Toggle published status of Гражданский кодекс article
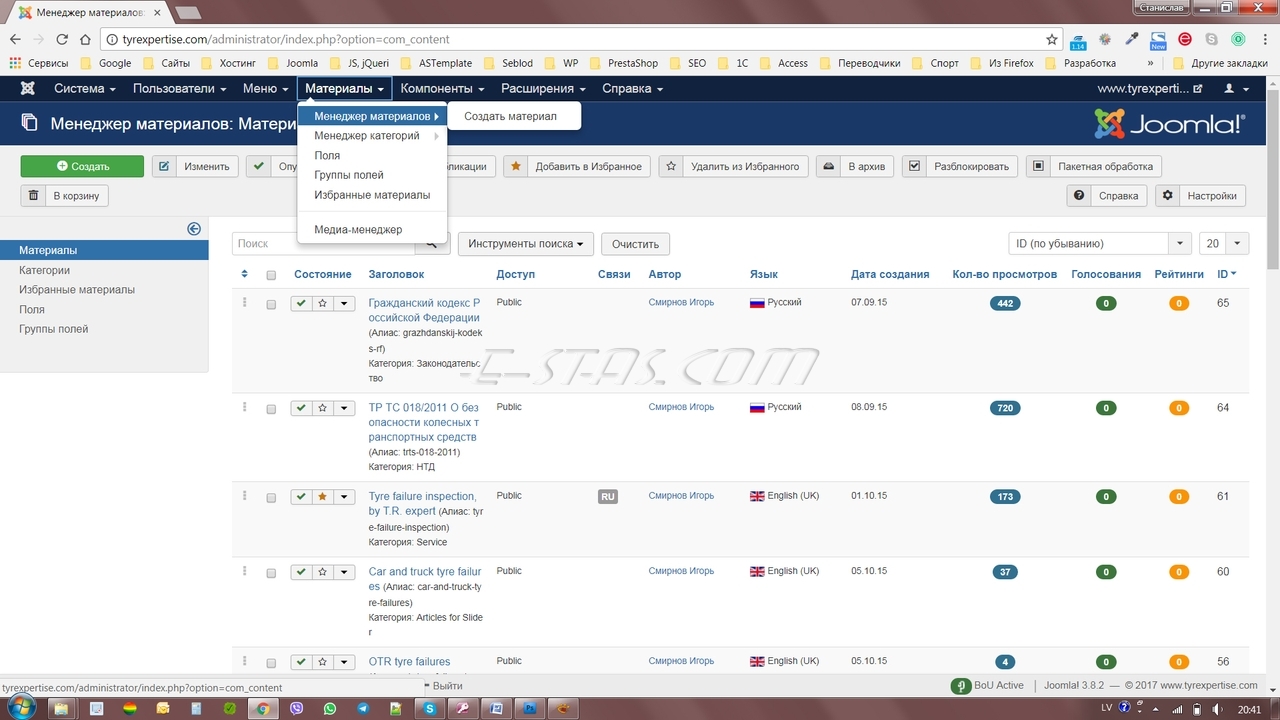 [301, 303]
